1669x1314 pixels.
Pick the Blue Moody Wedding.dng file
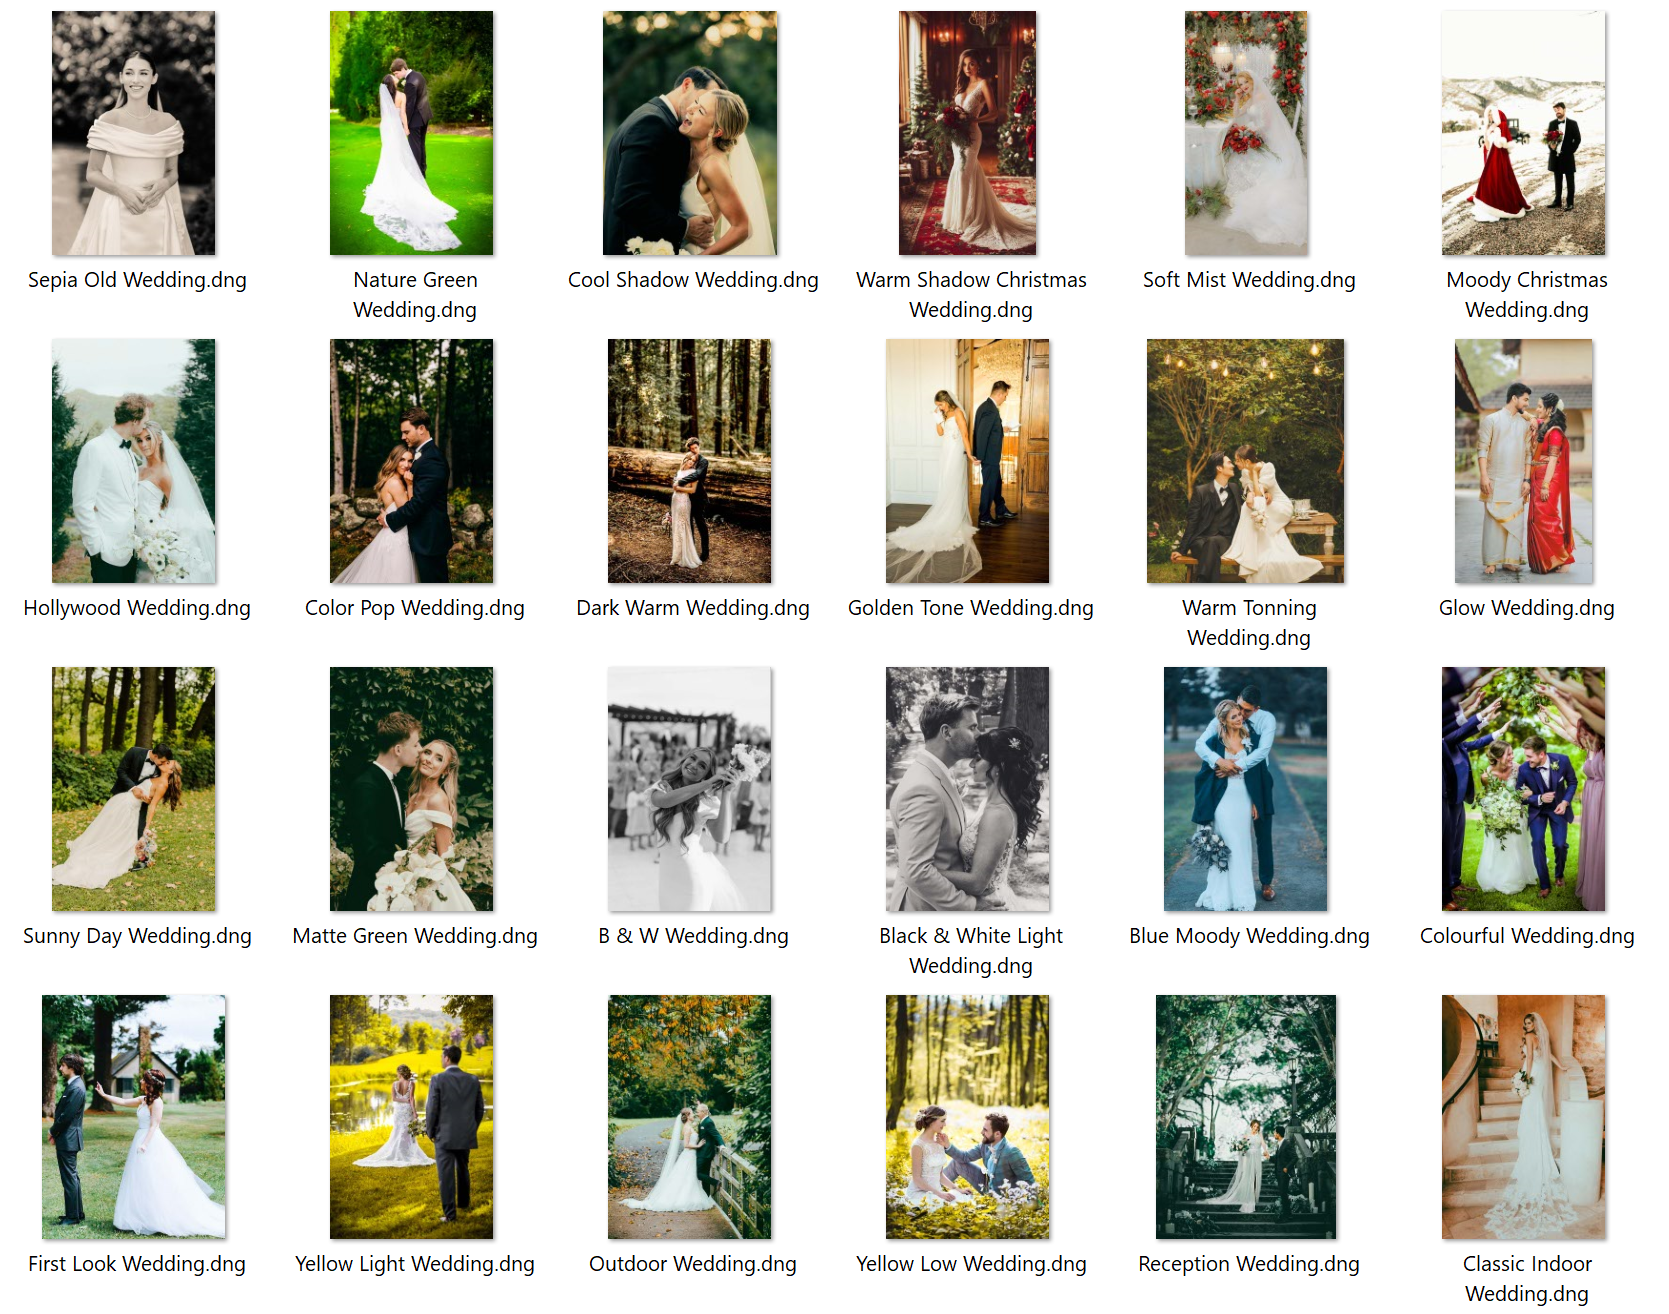(x=1245, y=789)
